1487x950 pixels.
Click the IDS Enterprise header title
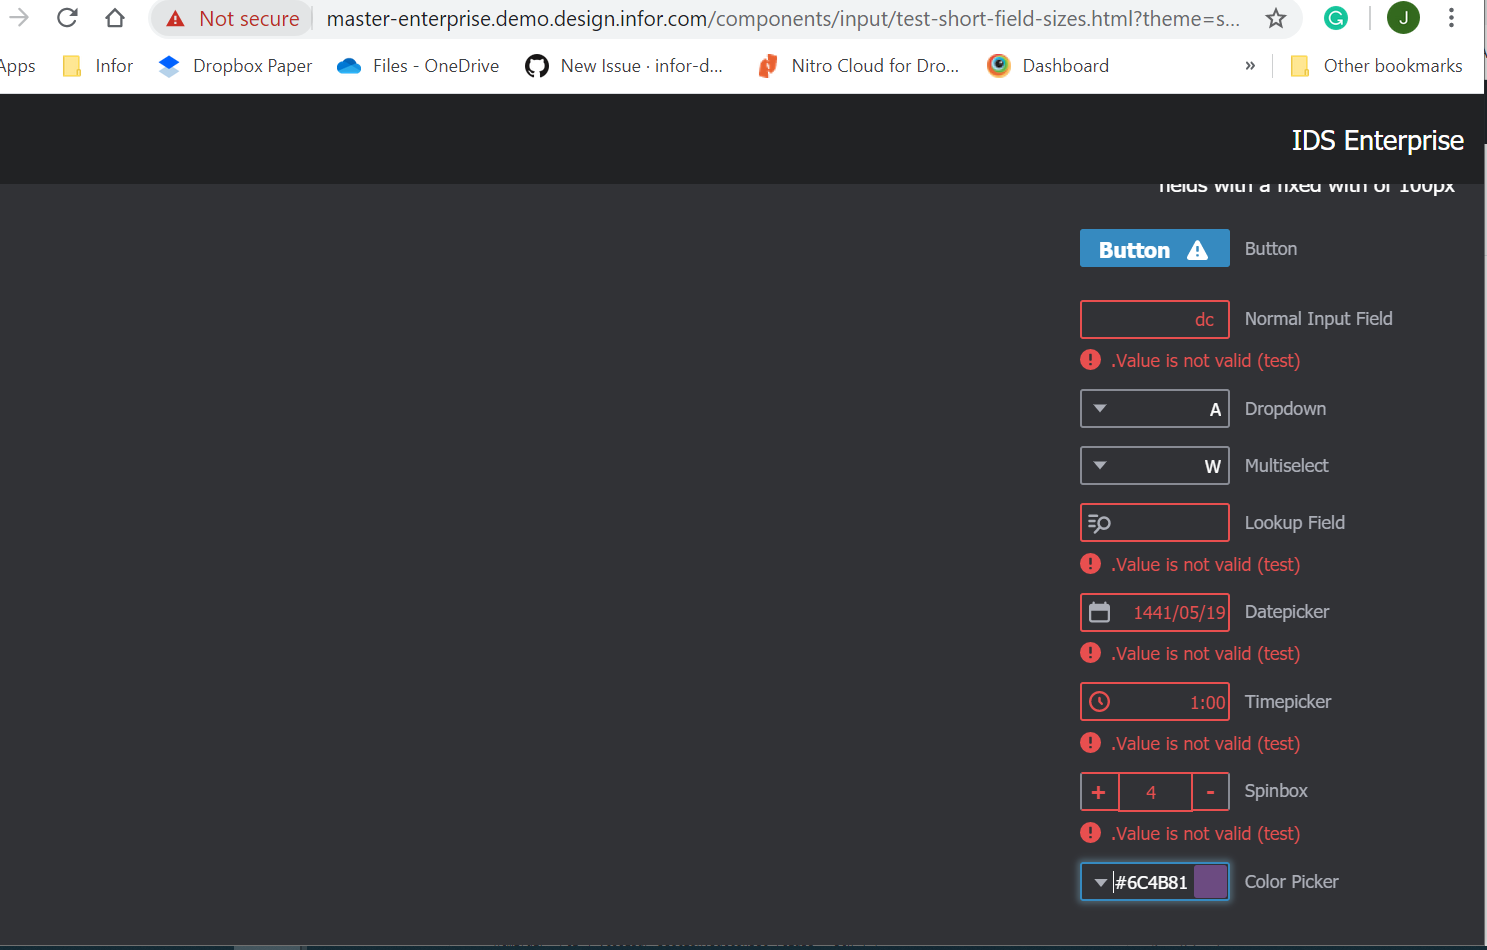[1377, 141]
